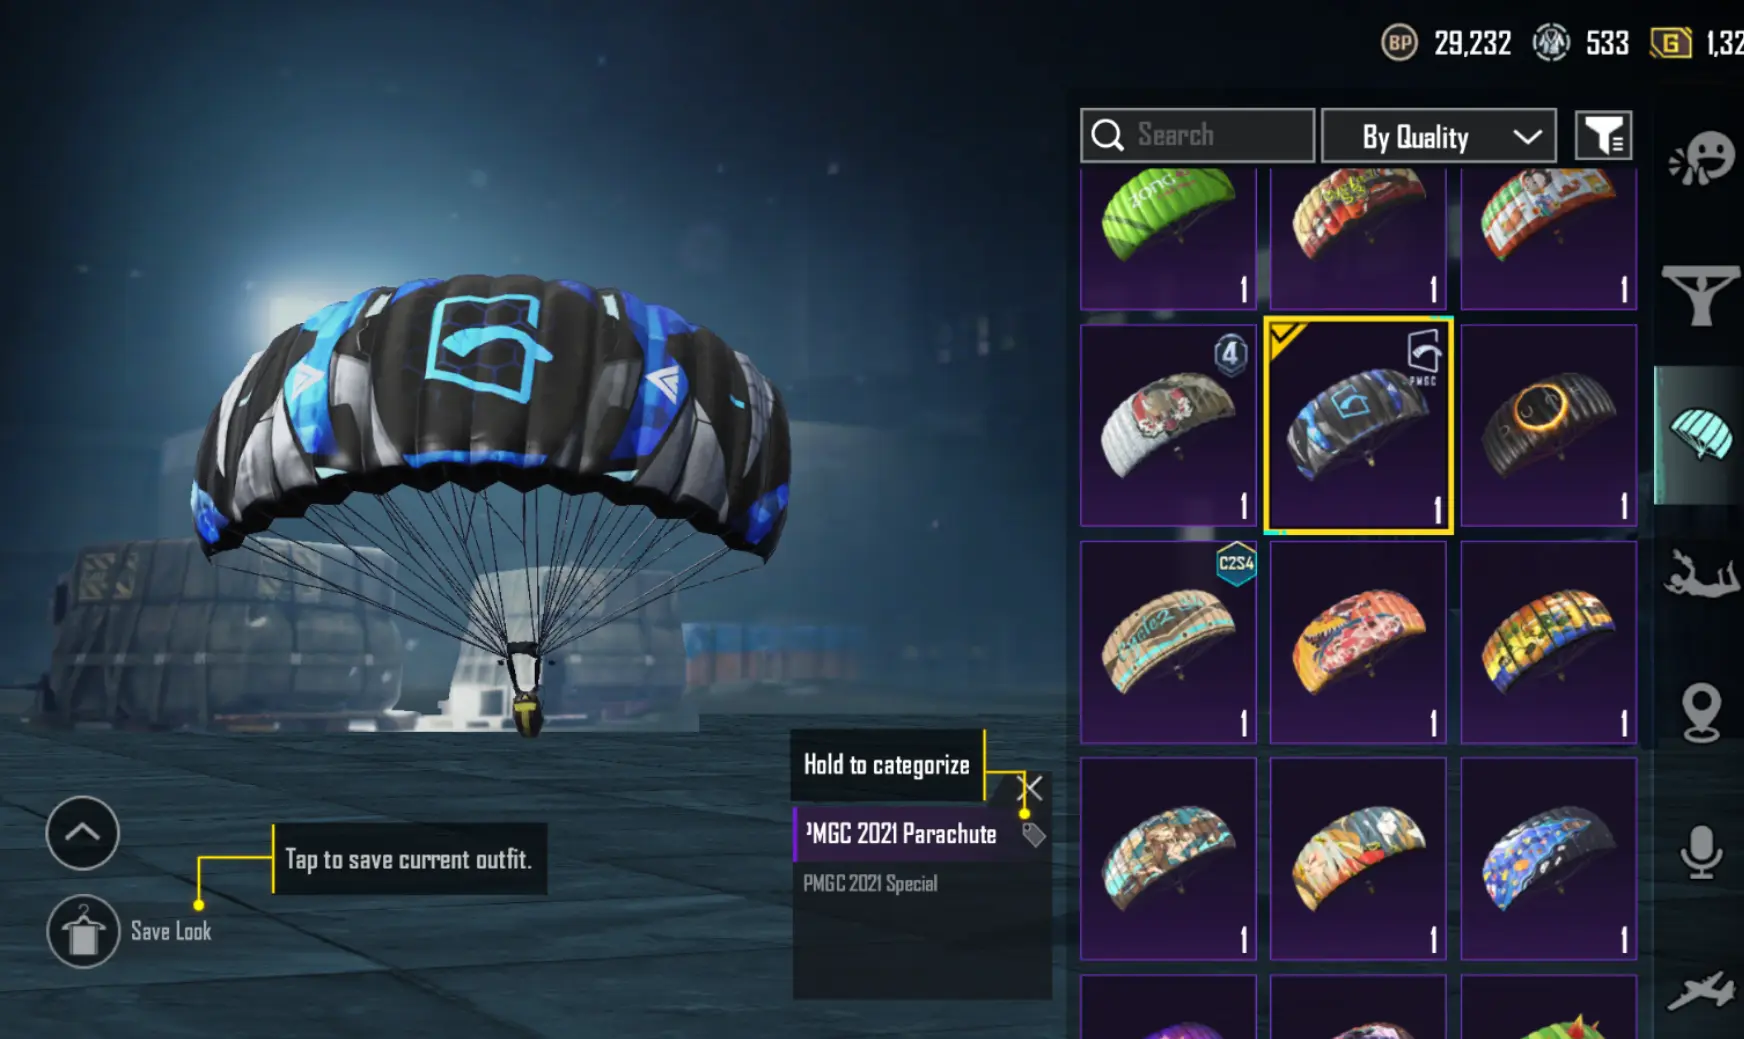
Task: Click the tag icon beside PMGC 2021 Parachute
Action: pyautogui.click(x=1033, y=835)
